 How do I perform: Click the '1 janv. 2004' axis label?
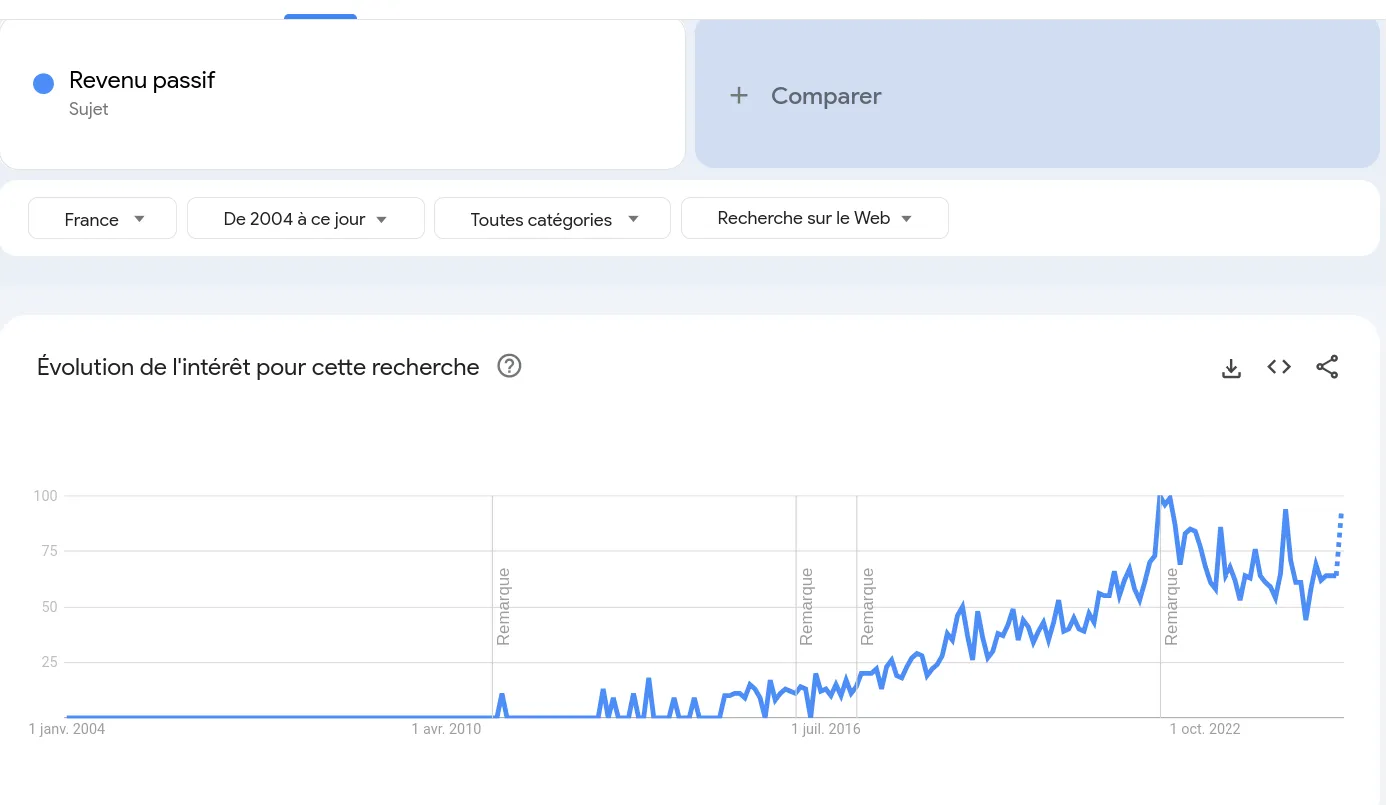(x=66, y=729)
